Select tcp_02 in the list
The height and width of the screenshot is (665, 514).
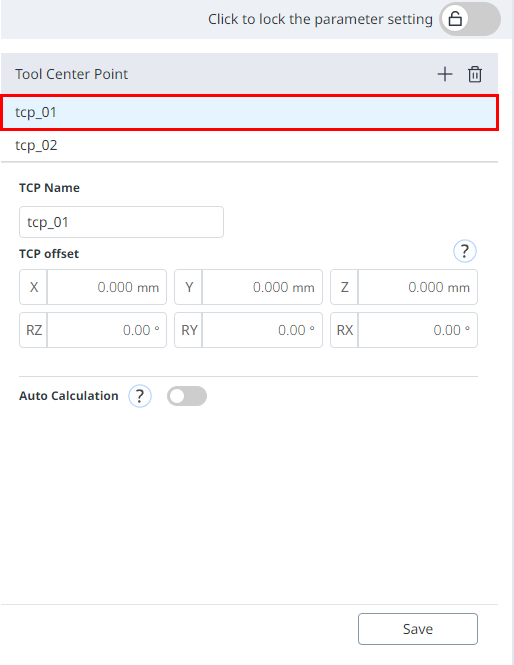pos(249,145)
